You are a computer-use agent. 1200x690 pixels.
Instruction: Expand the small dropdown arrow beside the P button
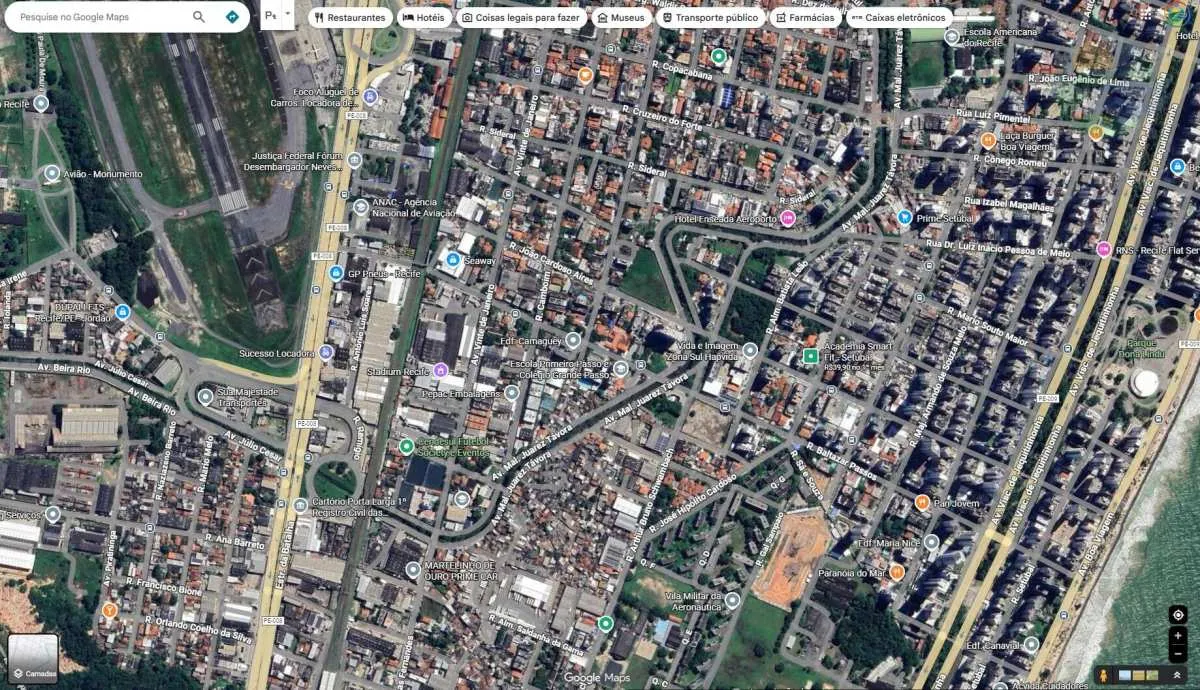(288, 16)
